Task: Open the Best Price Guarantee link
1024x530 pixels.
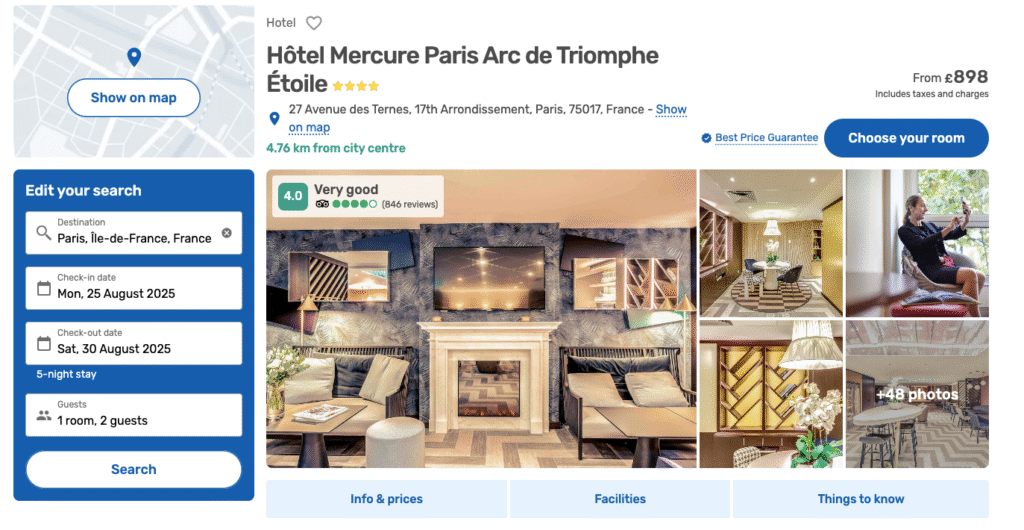Action: click(767, 138)
